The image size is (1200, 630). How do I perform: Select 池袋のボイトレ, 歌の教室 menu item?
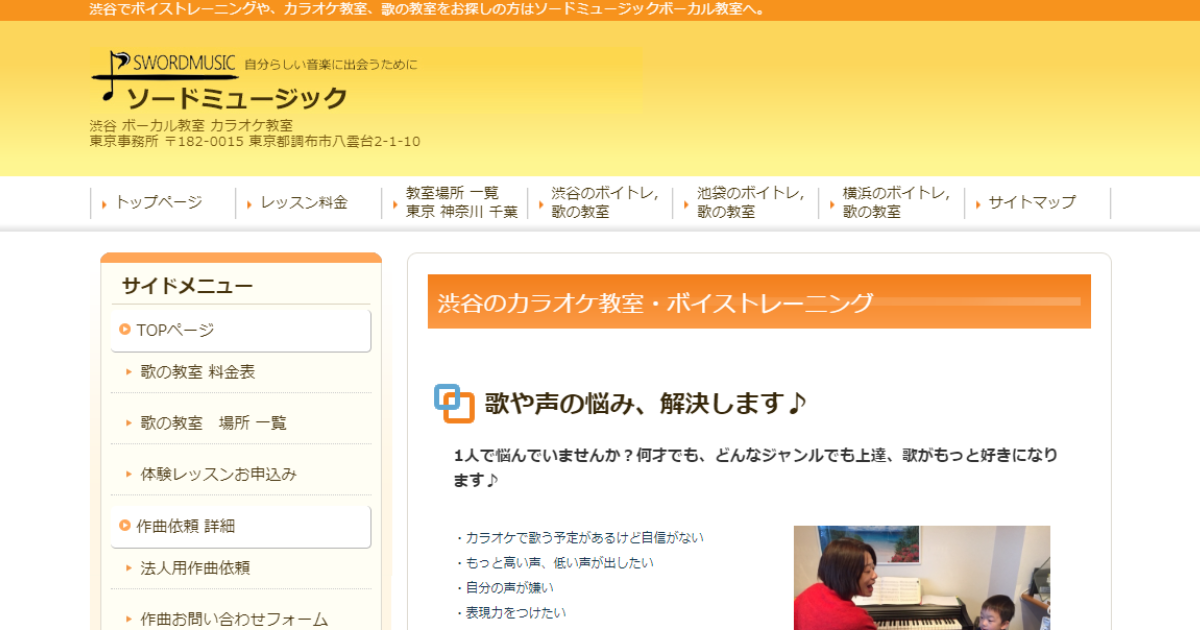(x=752, y=202)
